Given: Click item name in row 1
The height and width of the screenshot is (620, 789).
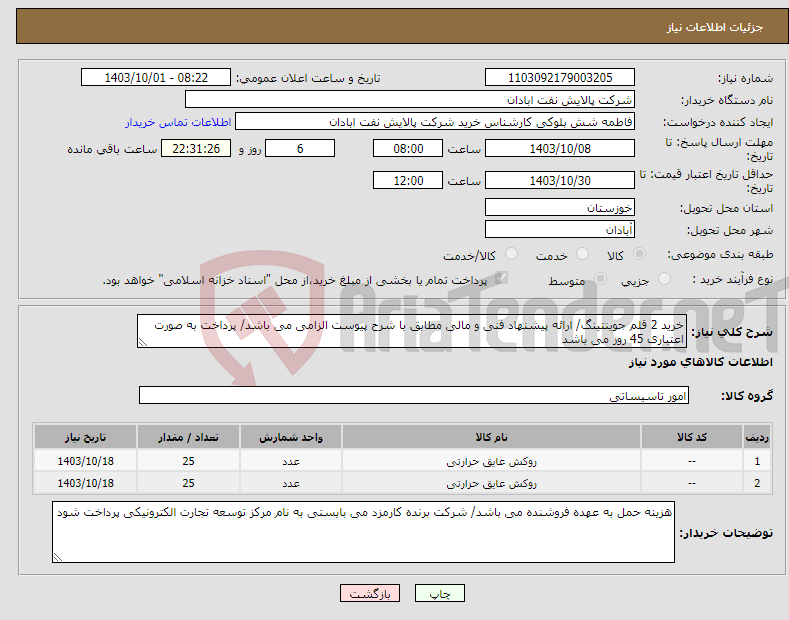Looking at the screenshot, I should pyautogui.click(x=491, y=461).
